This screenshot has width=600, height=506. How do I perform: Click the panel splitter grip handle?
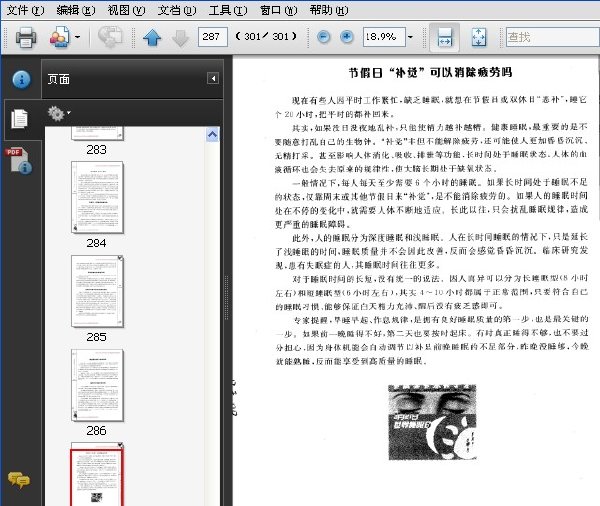pyautogui.click(x=227, y=298)
